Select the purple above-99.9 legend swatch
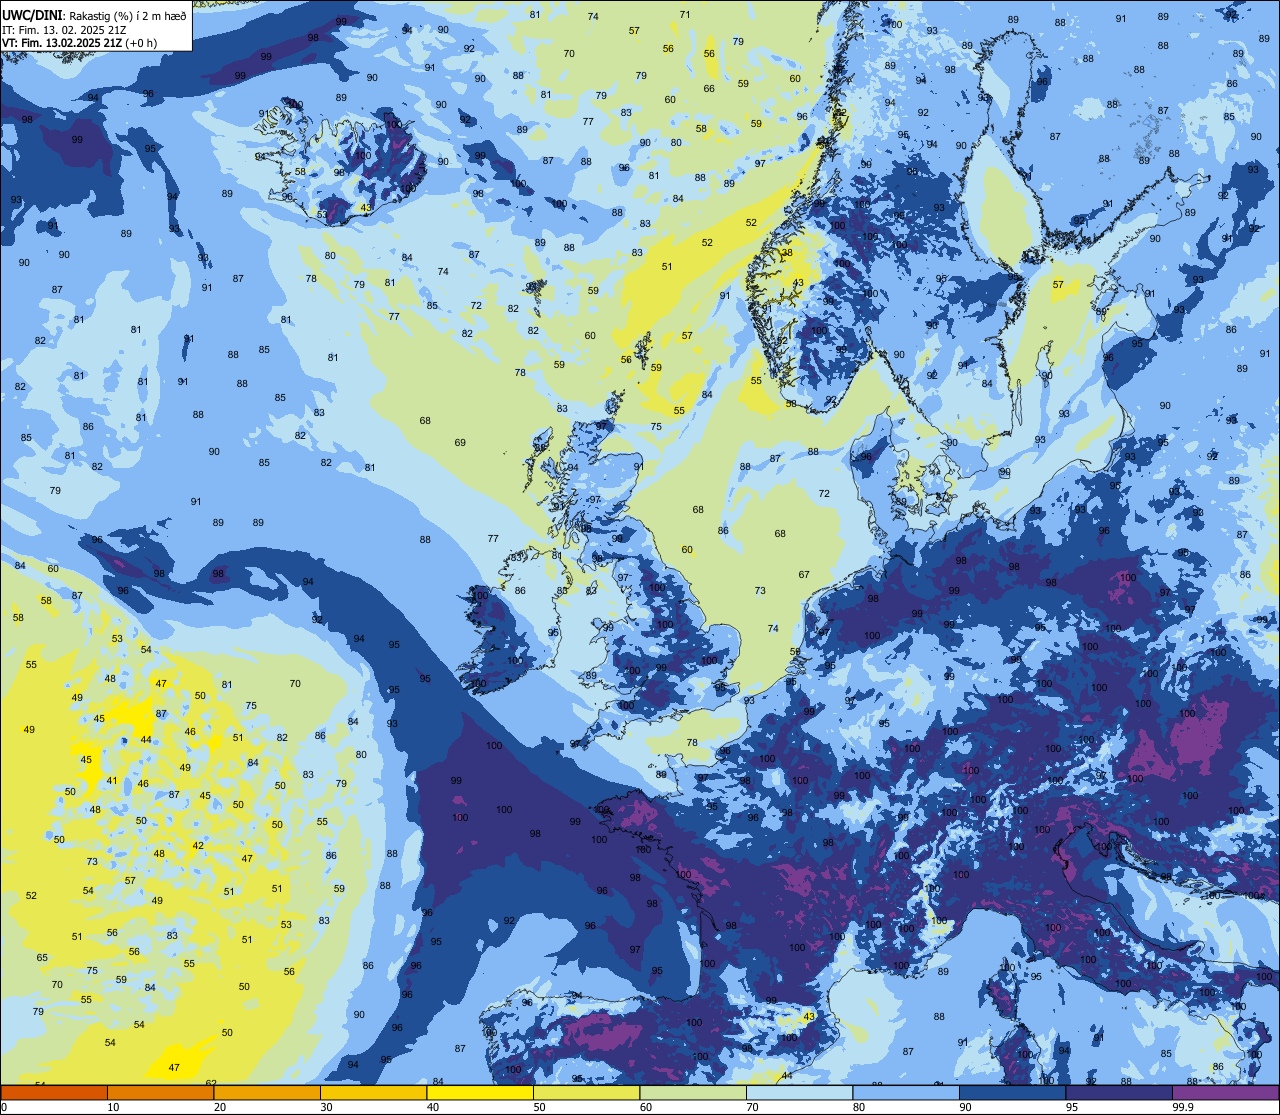The image size is (1280, 1115). click(x=1225, y=1092)
